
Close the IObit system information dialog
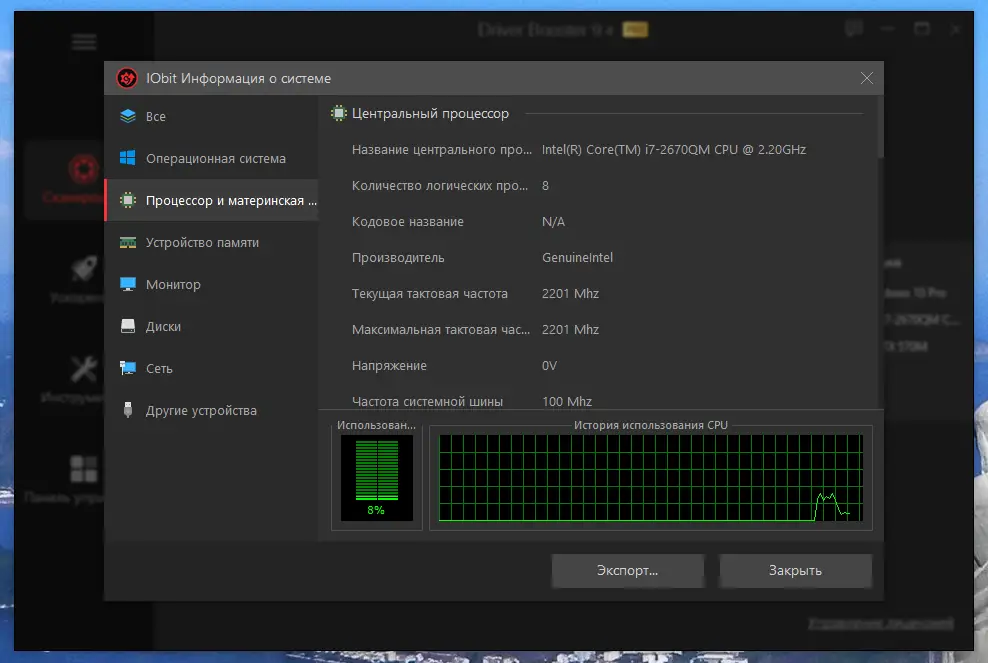click(x=867, y=78)
